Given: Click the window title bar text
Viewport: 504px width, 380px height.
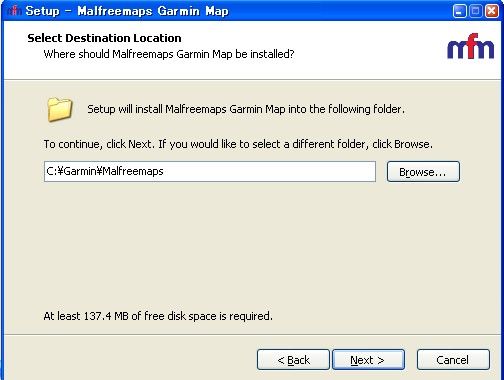Looking at the screenshot, I should (127, 11).
